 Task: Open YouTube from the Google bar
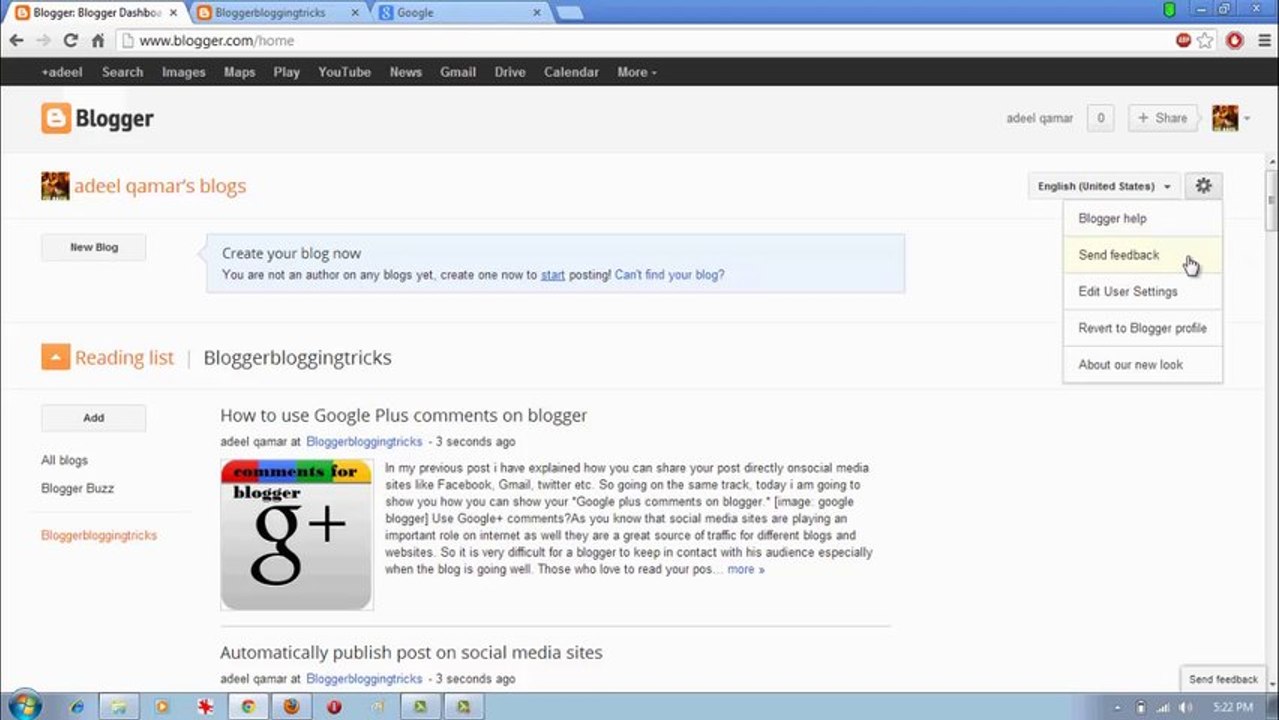click(344, 72)
